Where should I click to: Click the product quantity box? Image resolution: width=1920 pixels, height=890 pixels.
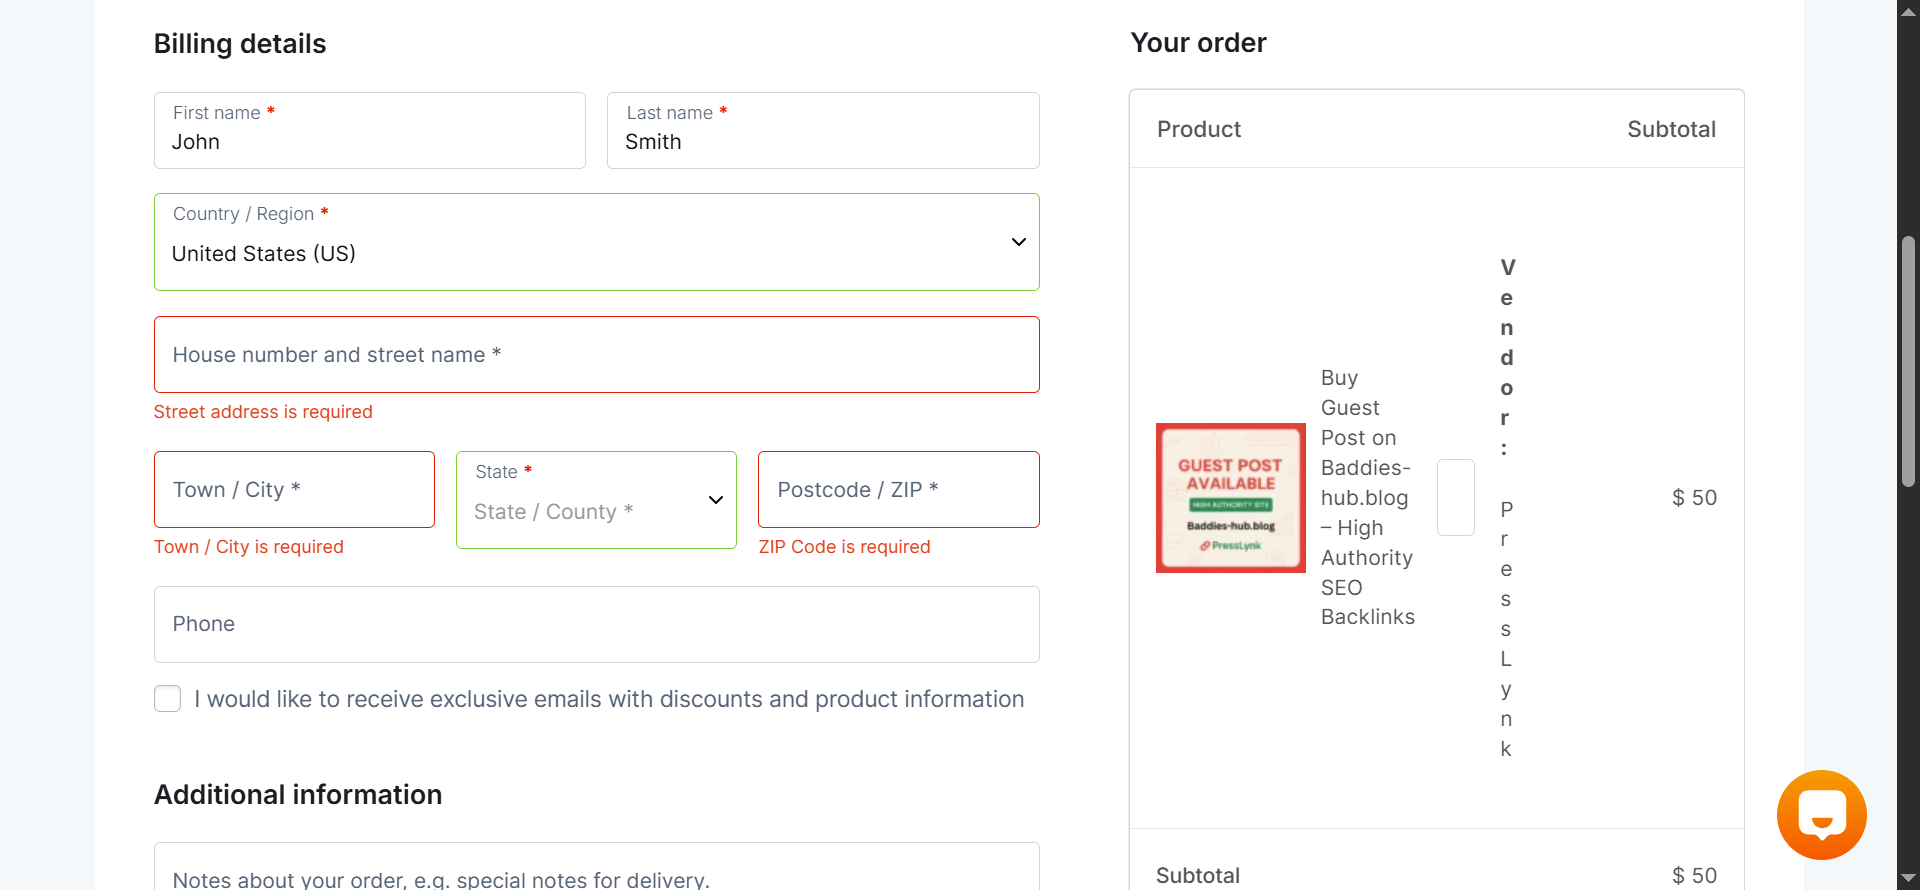[1456, 498]
